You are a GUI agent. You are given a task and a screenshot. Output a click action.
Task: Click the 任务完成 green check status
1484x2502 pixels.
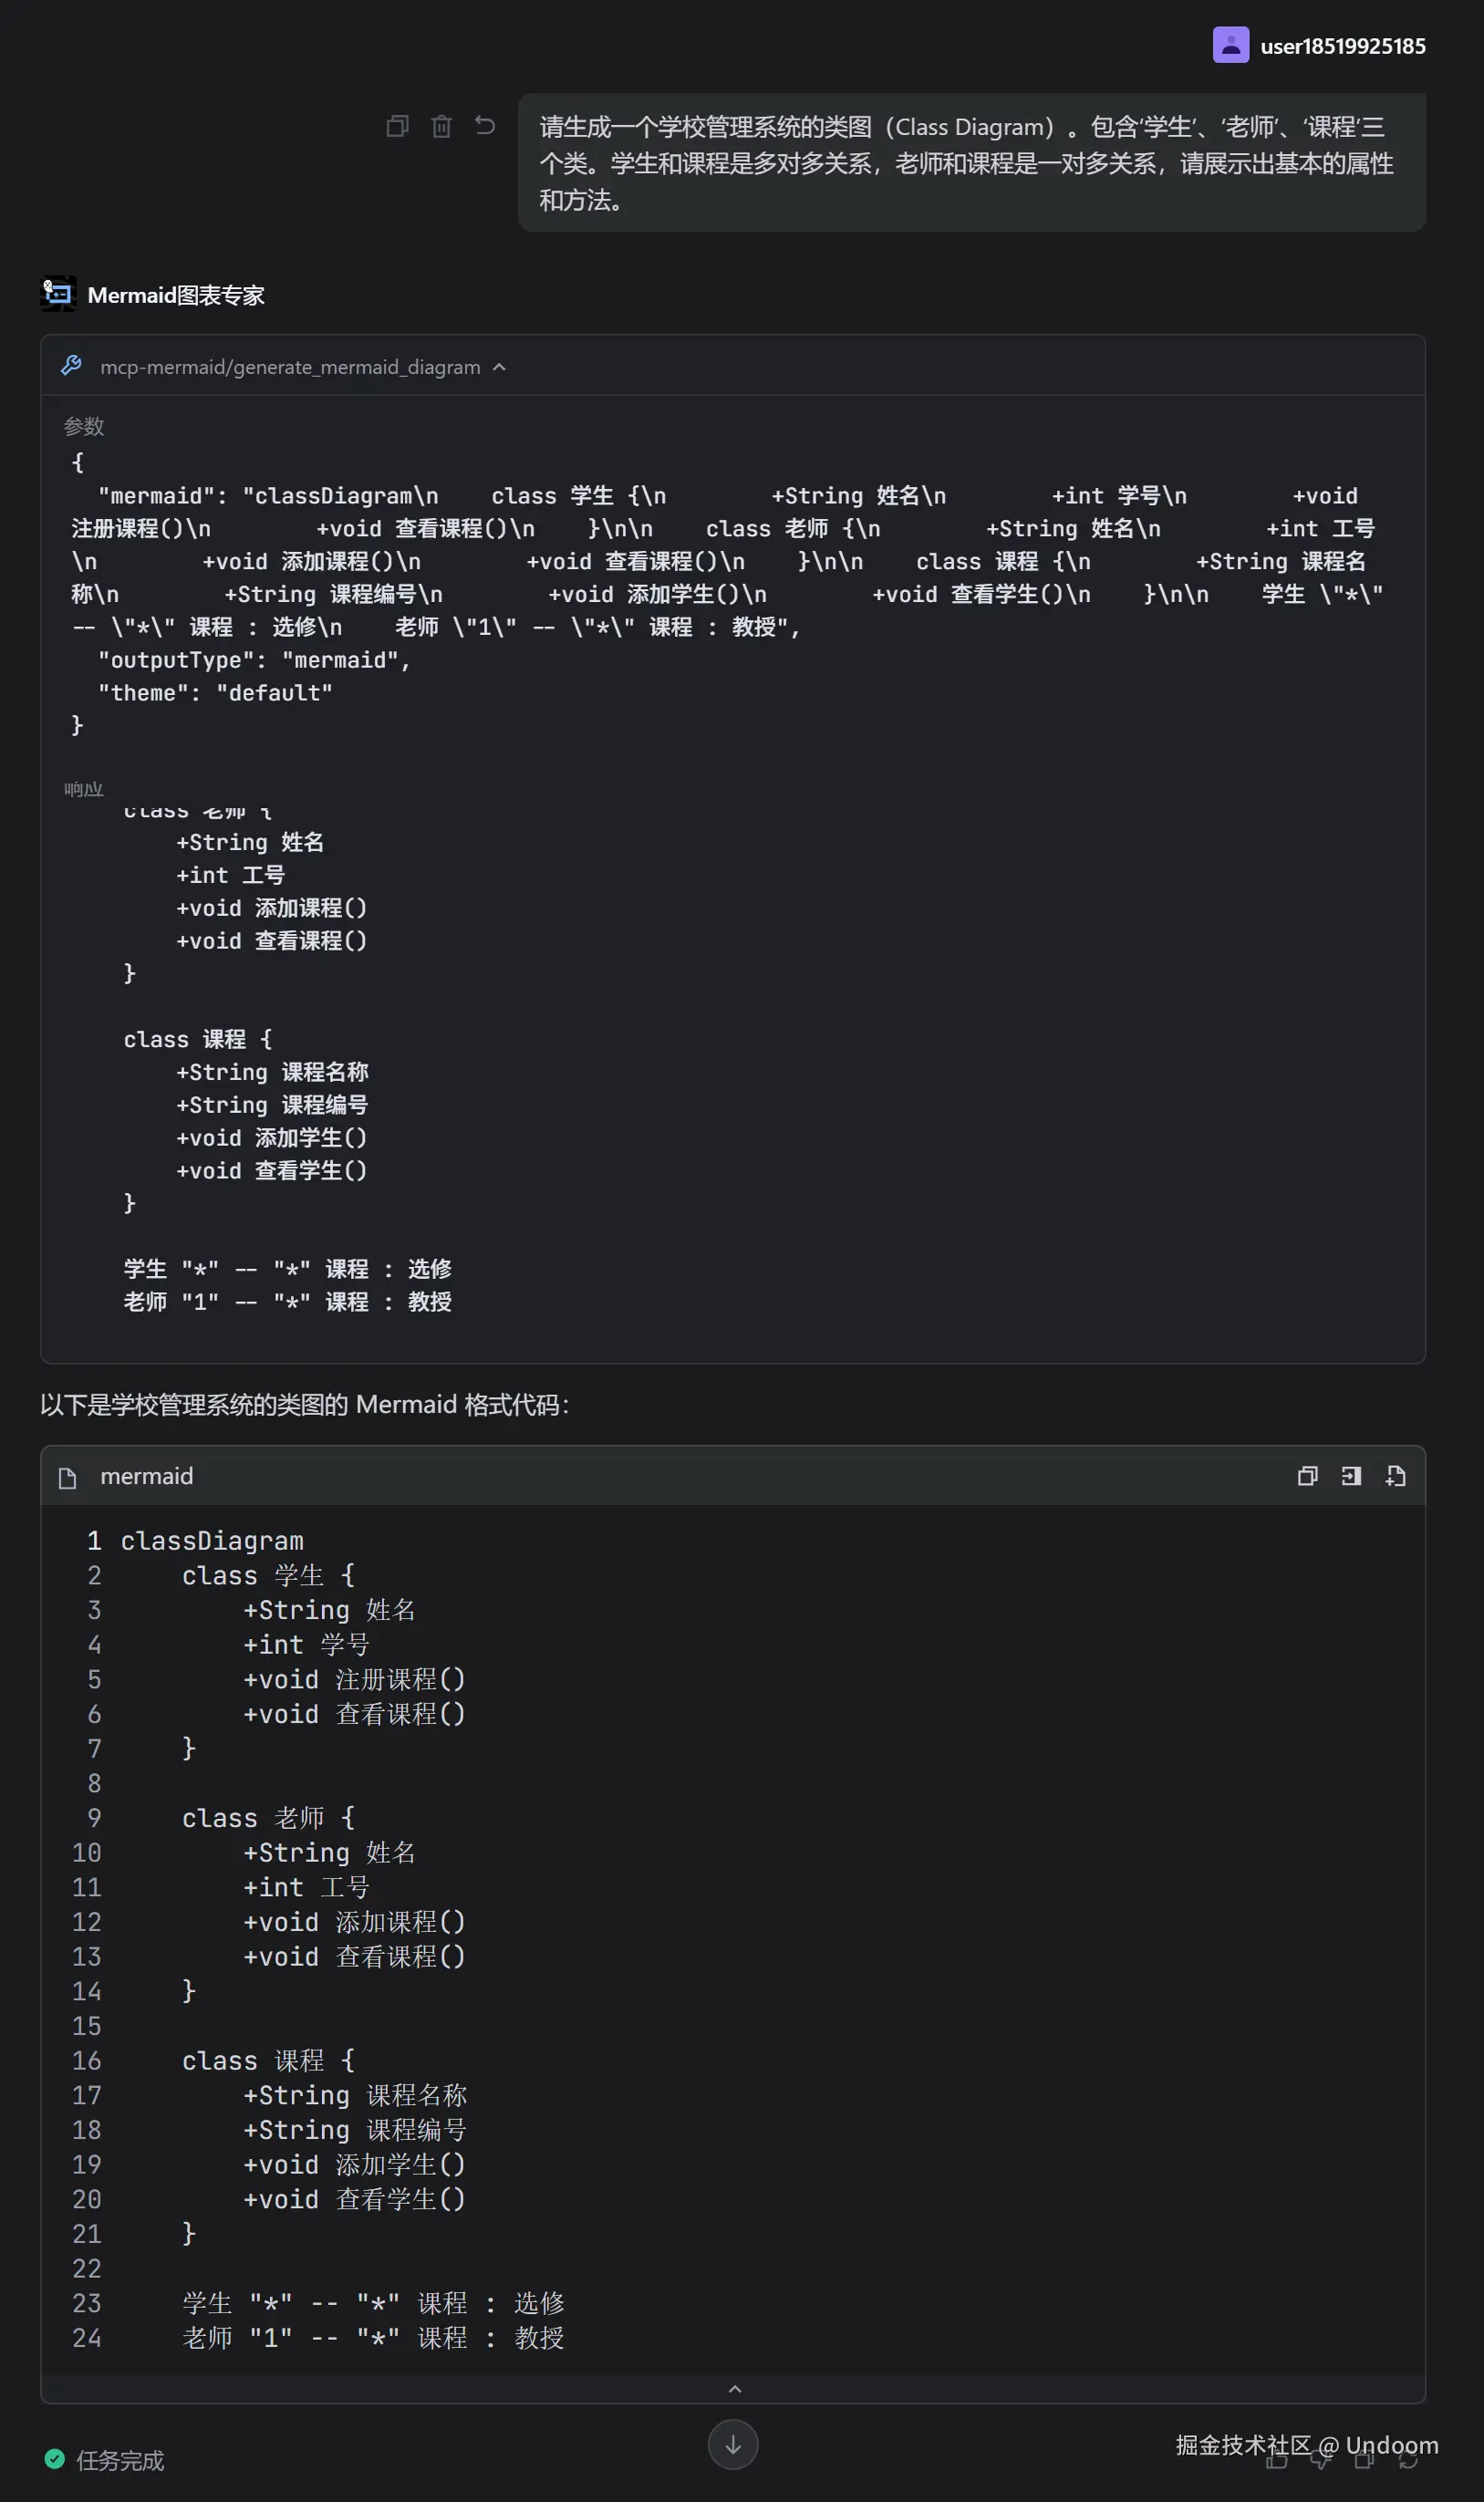55,2459
